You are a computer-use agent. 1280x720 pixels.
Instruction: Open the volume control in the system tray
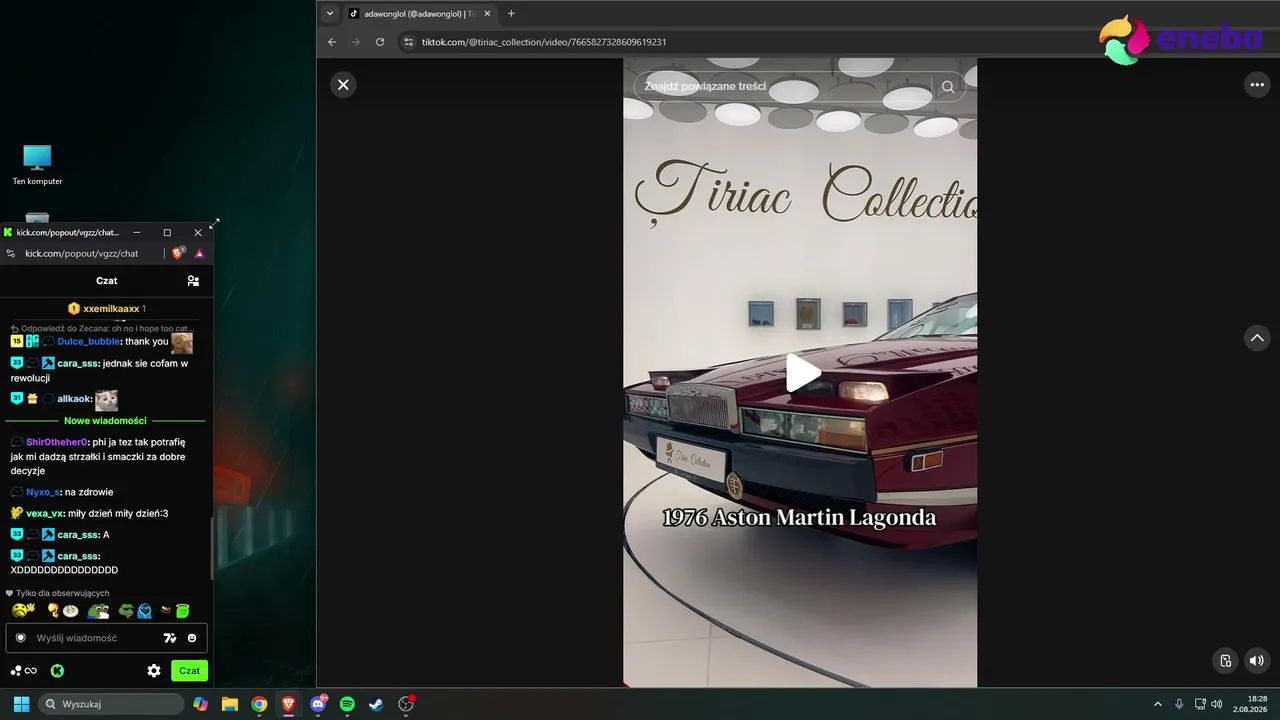[1217, 704]
